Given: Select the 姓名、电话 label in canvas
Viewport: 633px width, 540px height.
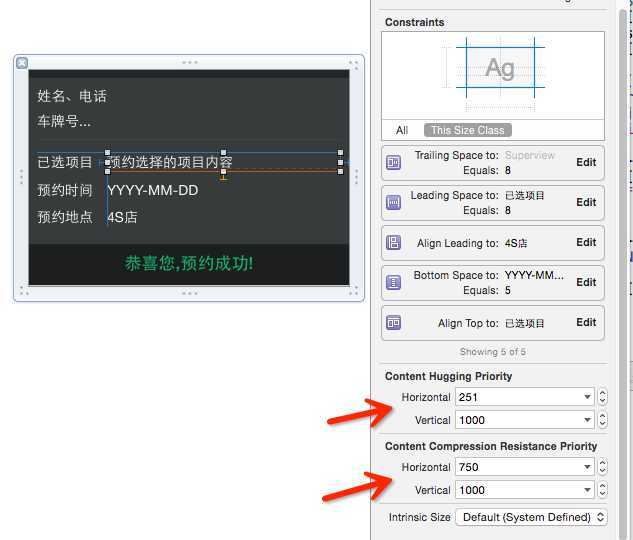Looking at the screenshot, I should pyautogui.click(x=72, y=96).
